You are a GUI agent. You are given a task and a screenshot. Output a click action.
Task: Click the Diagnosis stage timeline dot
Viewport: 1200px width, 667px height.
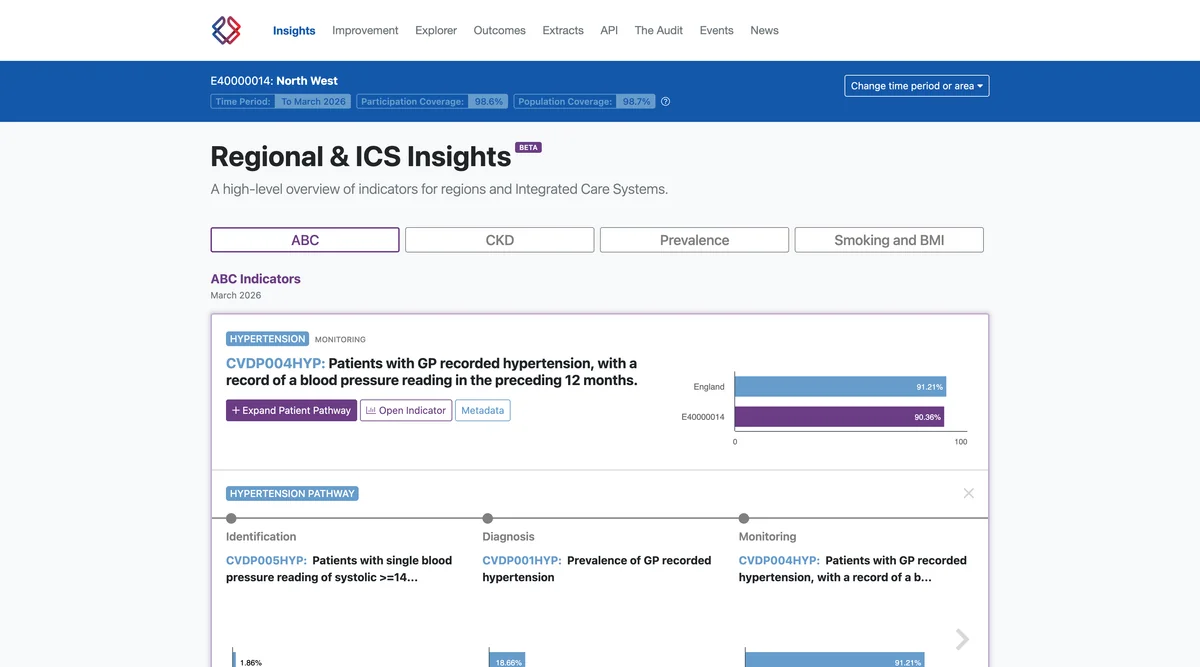click(487, 518)
